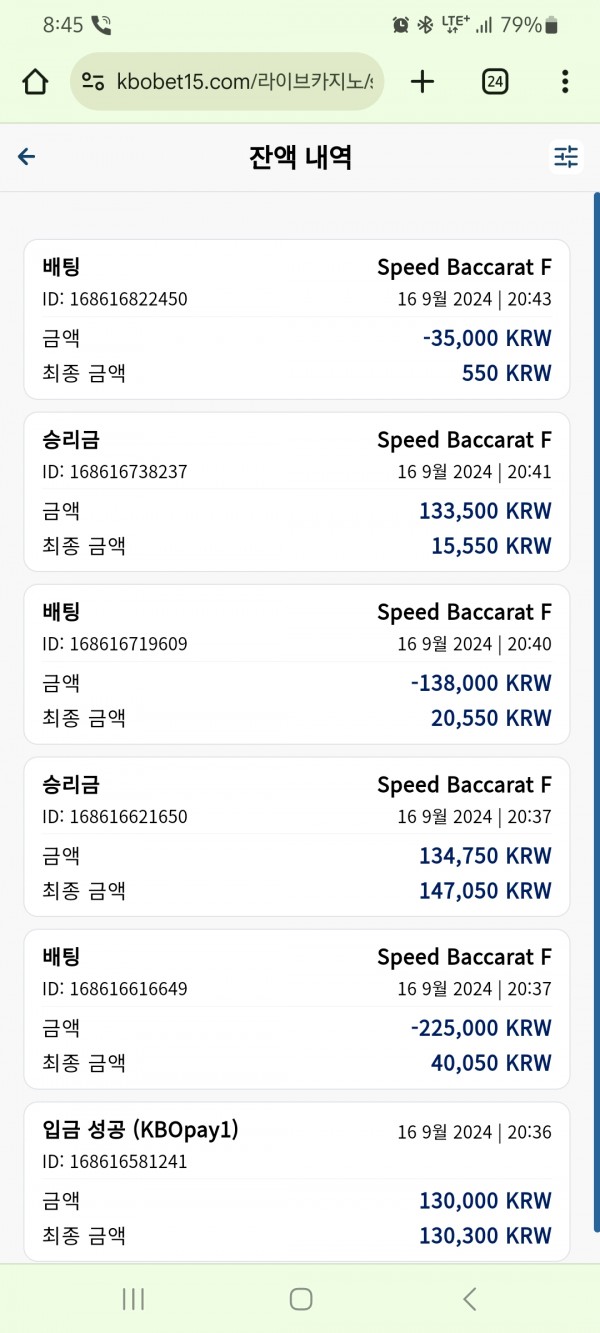Viewport: 600px width, 1333px height.
Task: Open the 134,750 KRW winnings entry
Action: point(297,837)
